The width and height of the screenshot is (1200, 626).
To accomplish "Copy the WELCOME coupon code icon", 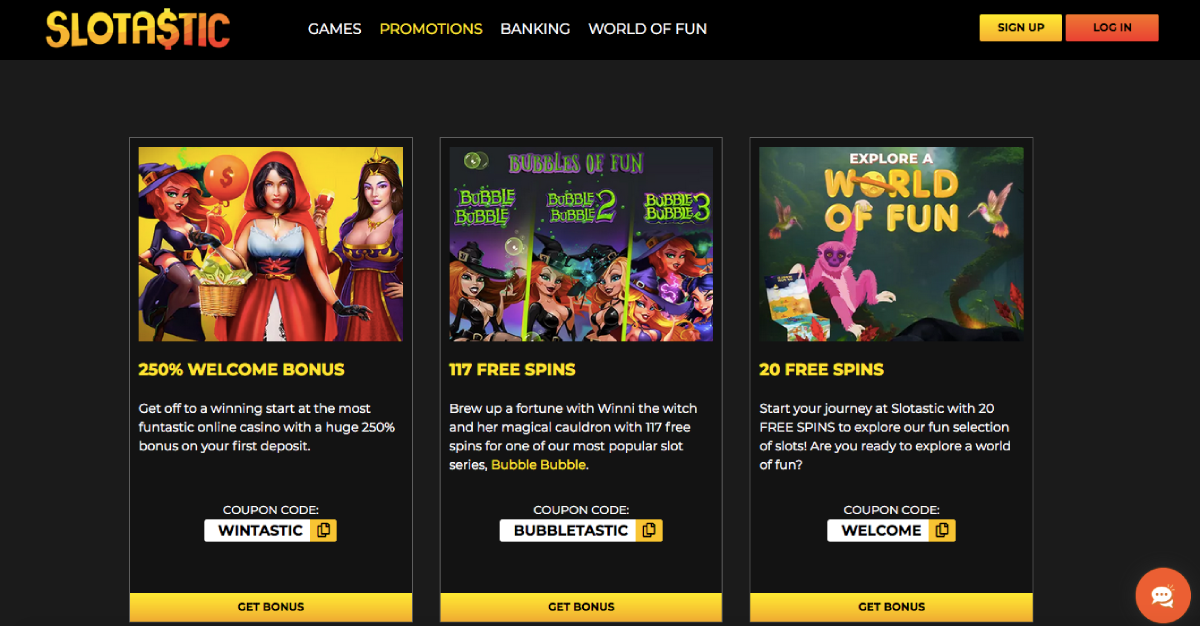I will point(942,530).
